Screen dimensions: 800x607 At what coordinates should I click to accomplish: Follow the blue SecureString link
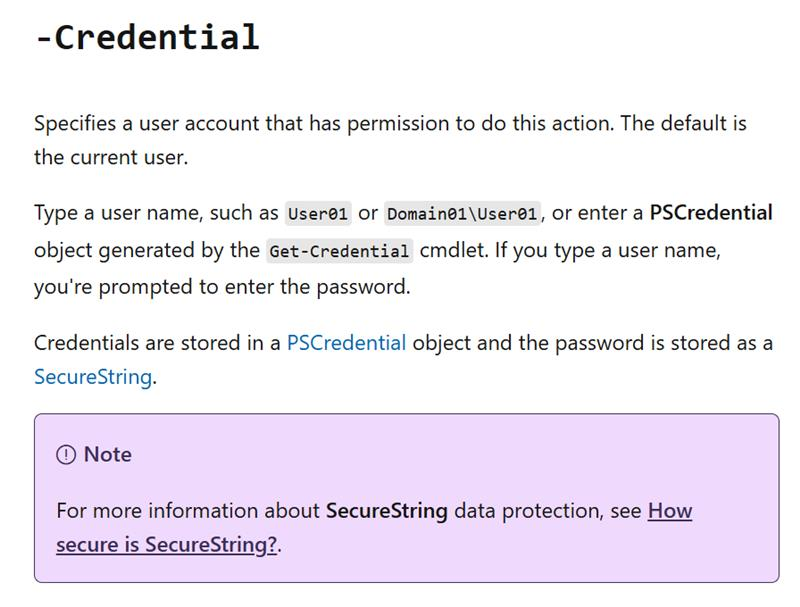click(93, 377)
